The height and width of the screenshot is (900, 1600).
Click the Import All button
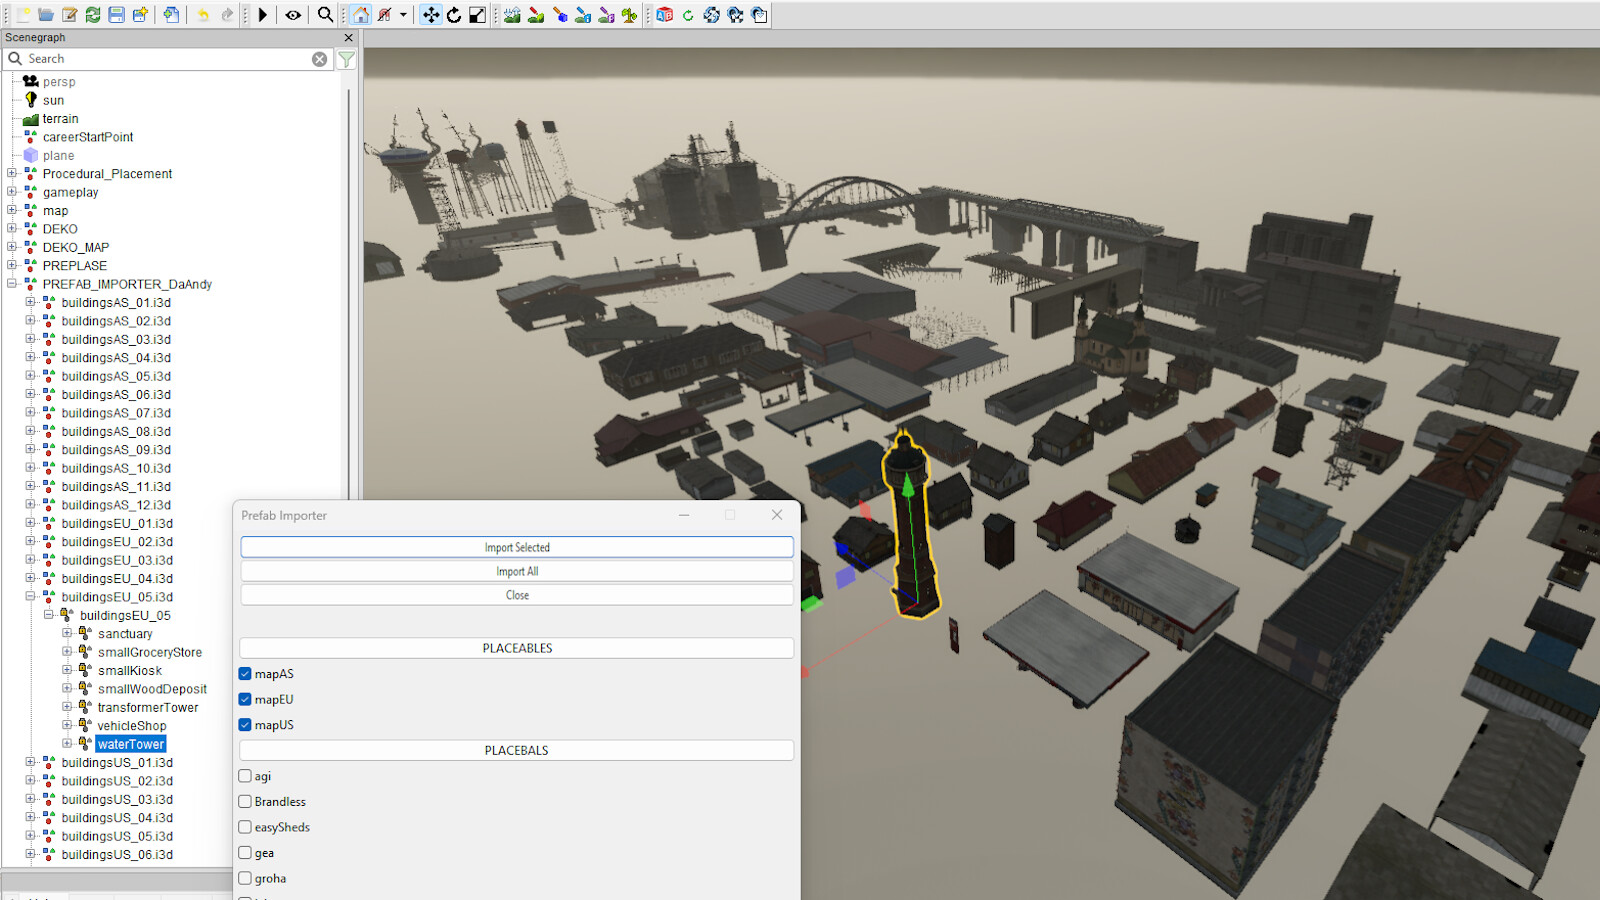tap(517, 571)
